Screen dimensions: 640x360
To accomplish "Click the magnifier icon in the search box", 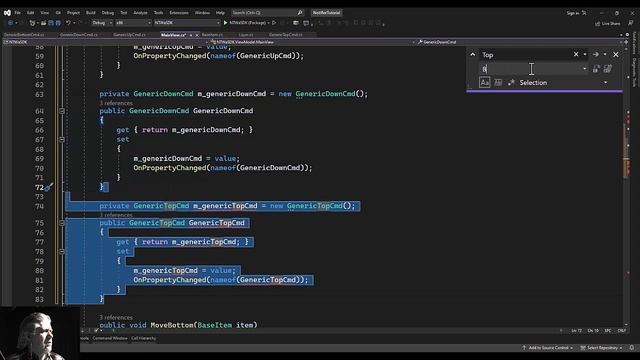I will pyautogui.click(x=300, y=13).
